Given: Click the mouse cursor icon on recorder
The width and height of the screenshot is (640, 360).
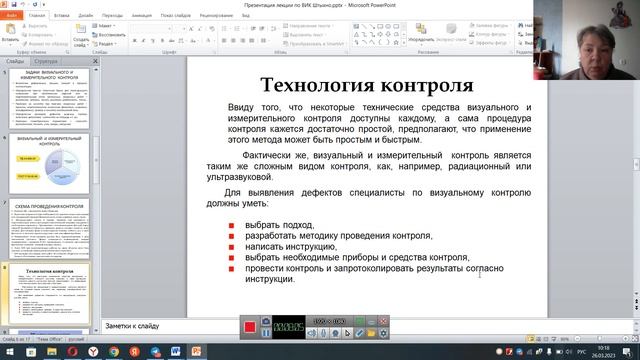Looking at the screenshot, I should [x=347, y=333].
